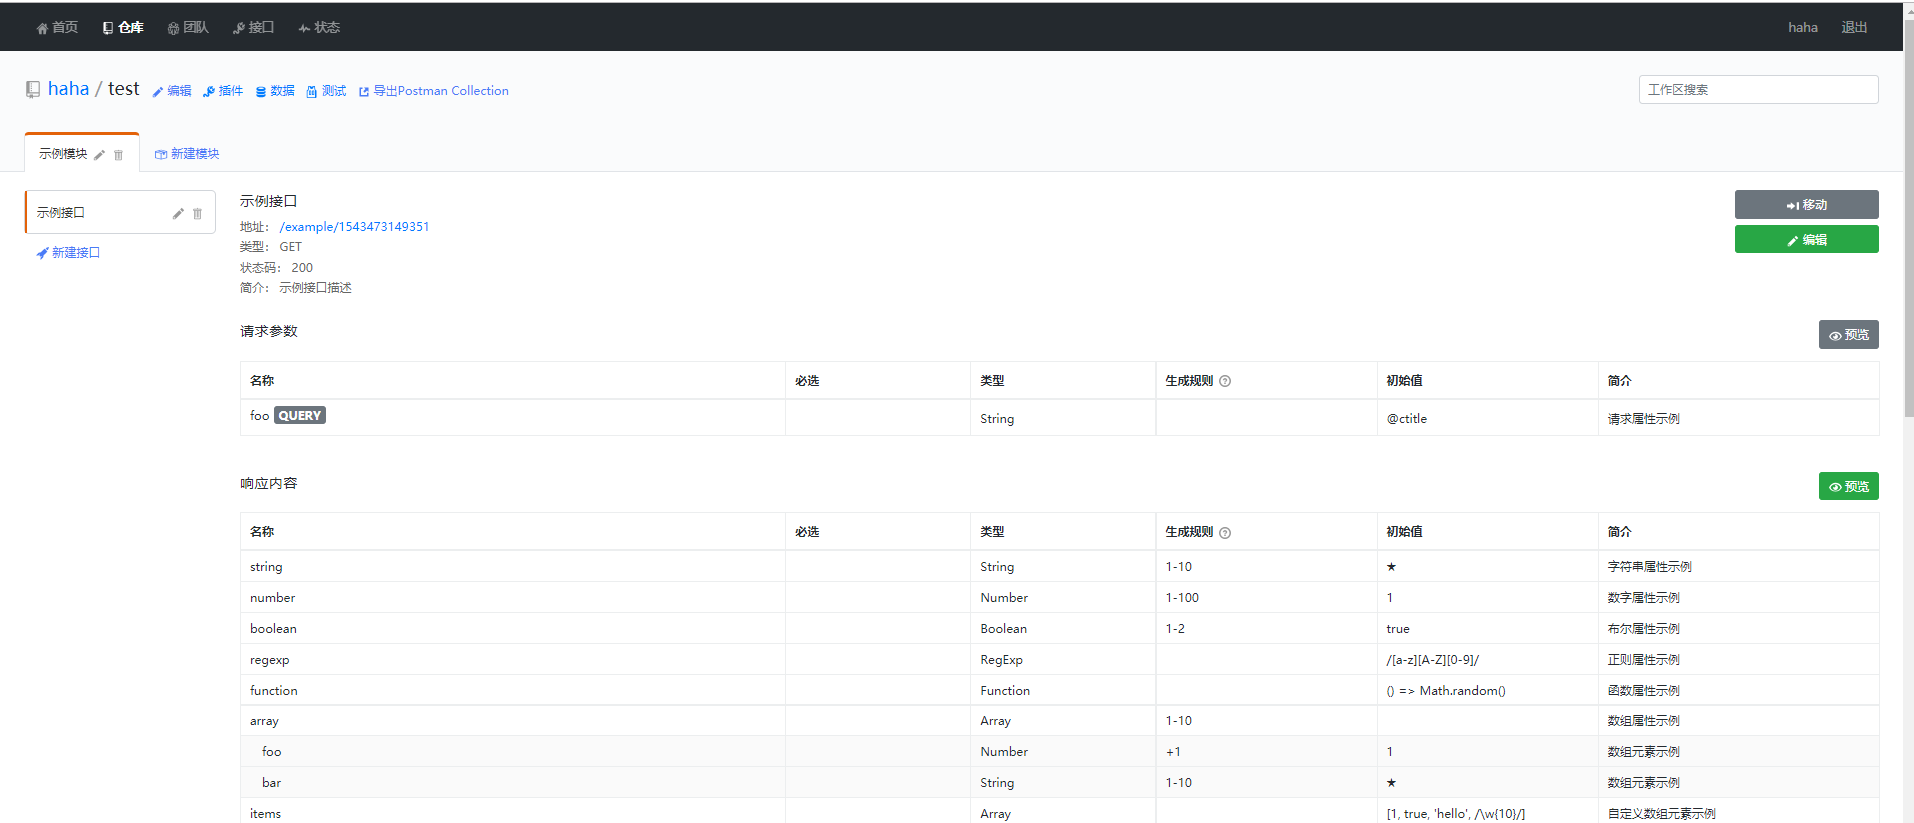1914x823 pixels.
Task: Click the test repository name in title
Action: click(x=124, y=88)
